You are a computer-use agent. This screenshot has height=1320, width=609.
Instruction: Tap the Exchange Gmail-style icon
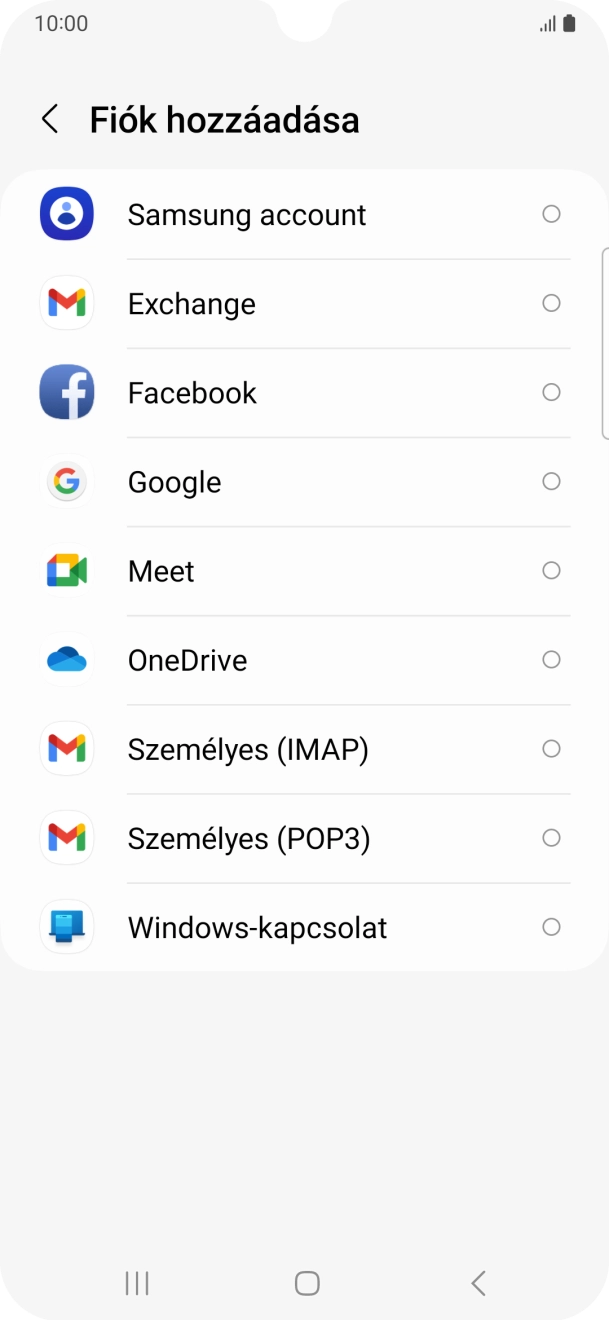(x=66, y=303)
